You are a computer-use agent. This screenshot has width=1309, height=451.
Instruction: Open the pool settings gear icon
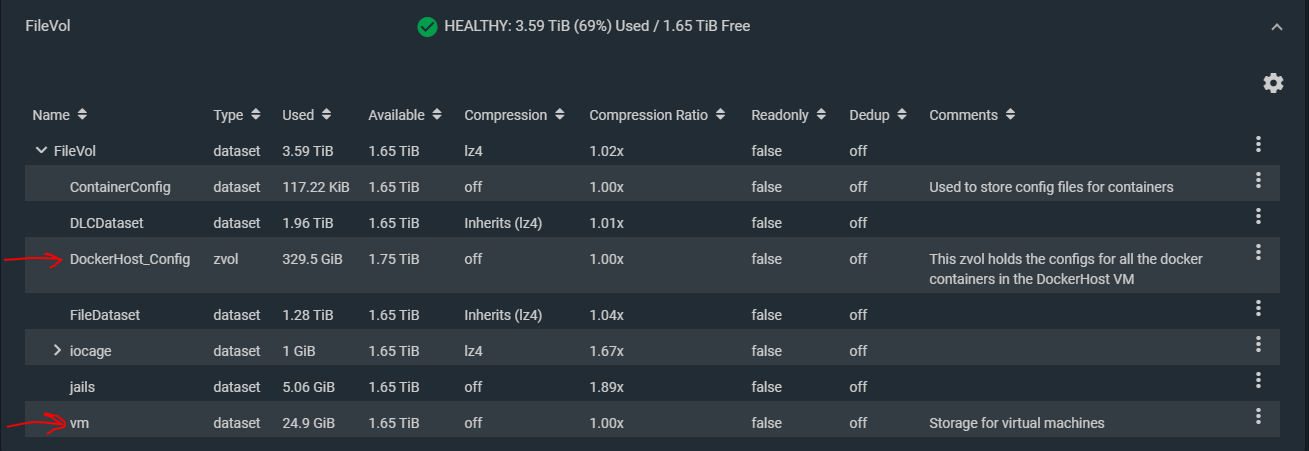pos(1273,83)
